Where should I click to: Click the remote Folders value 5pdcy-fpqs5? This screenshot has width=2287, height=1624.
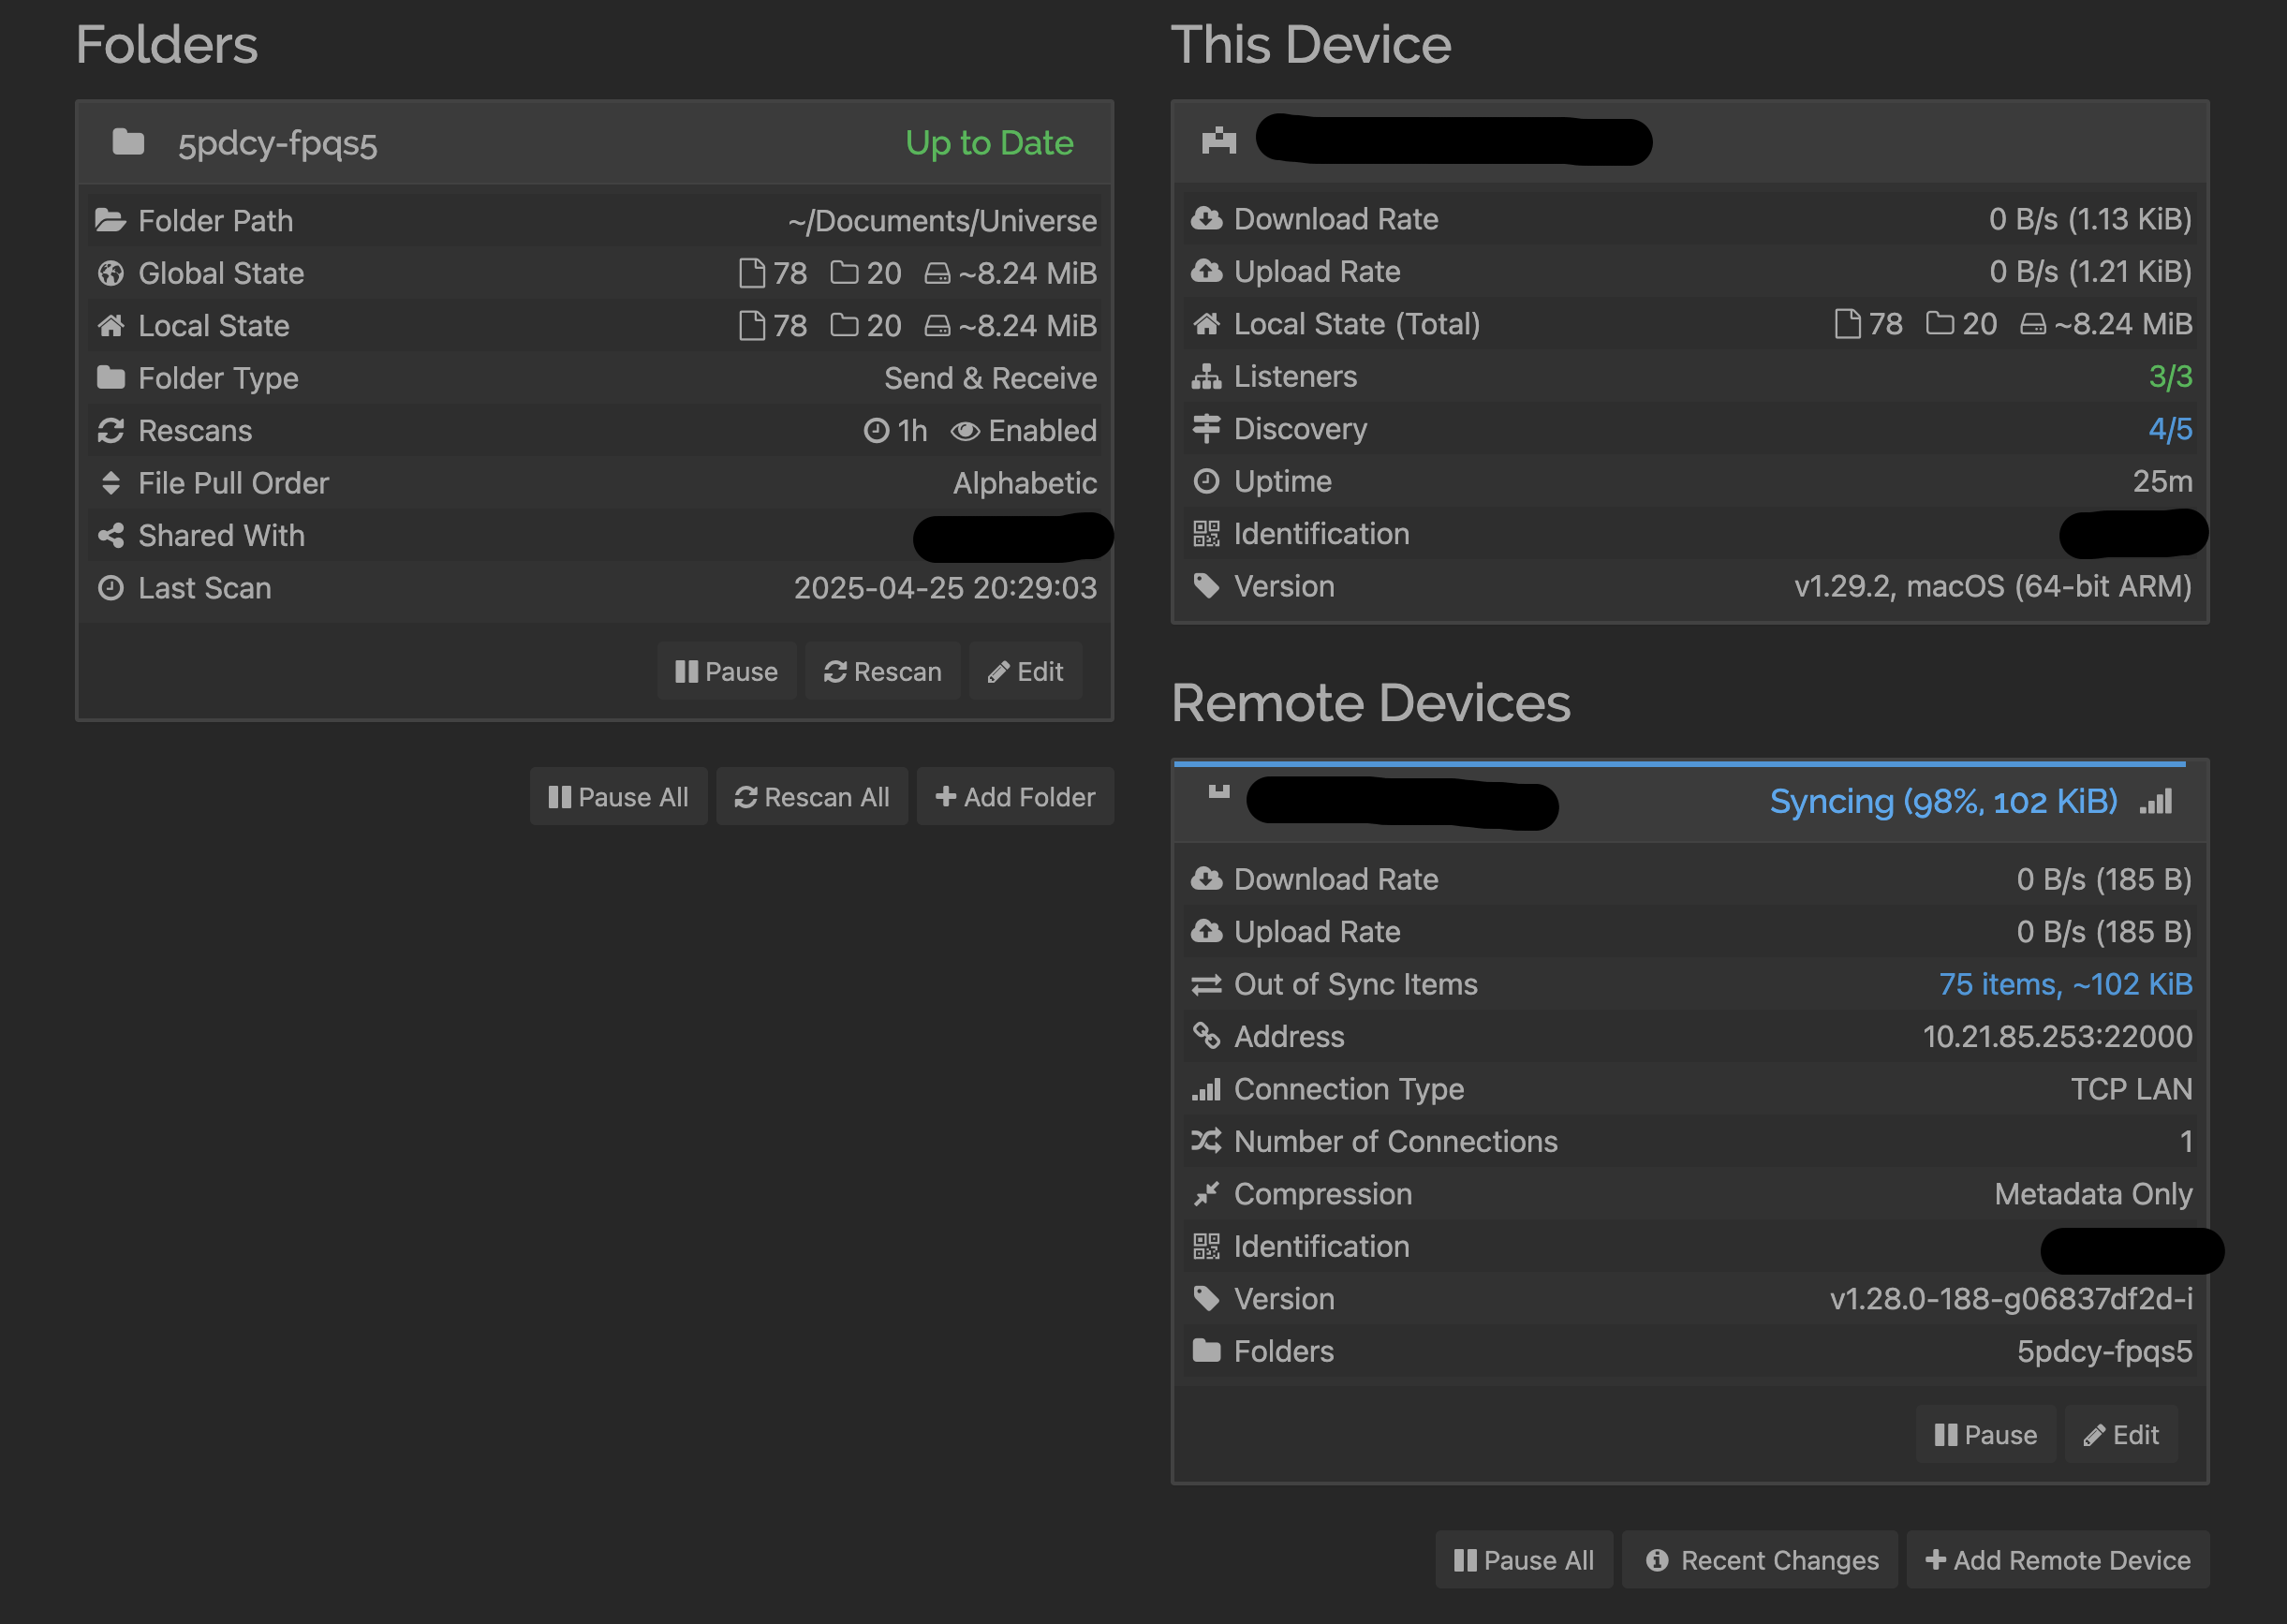2104,1351
